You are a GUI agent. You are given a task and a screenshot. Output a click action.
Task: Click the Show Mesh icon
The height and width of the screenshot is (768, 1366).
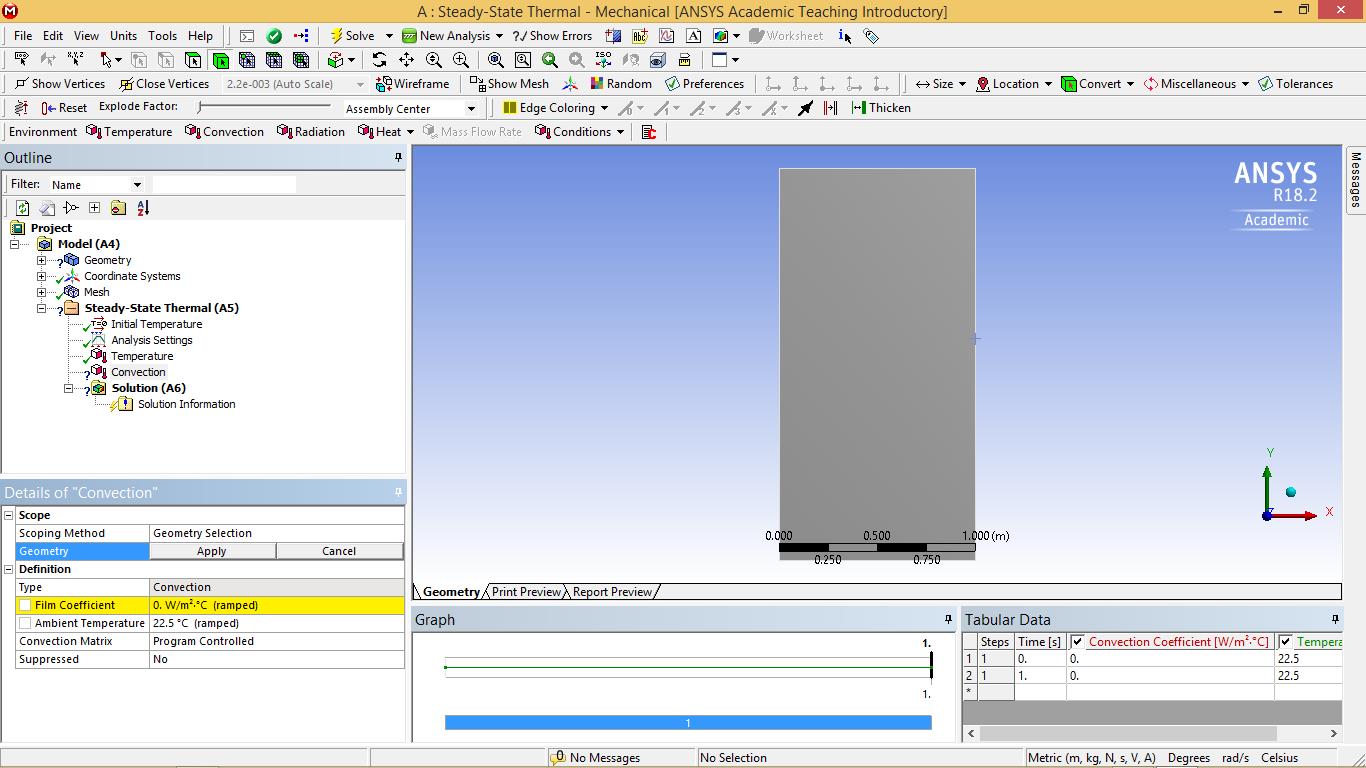477,84
